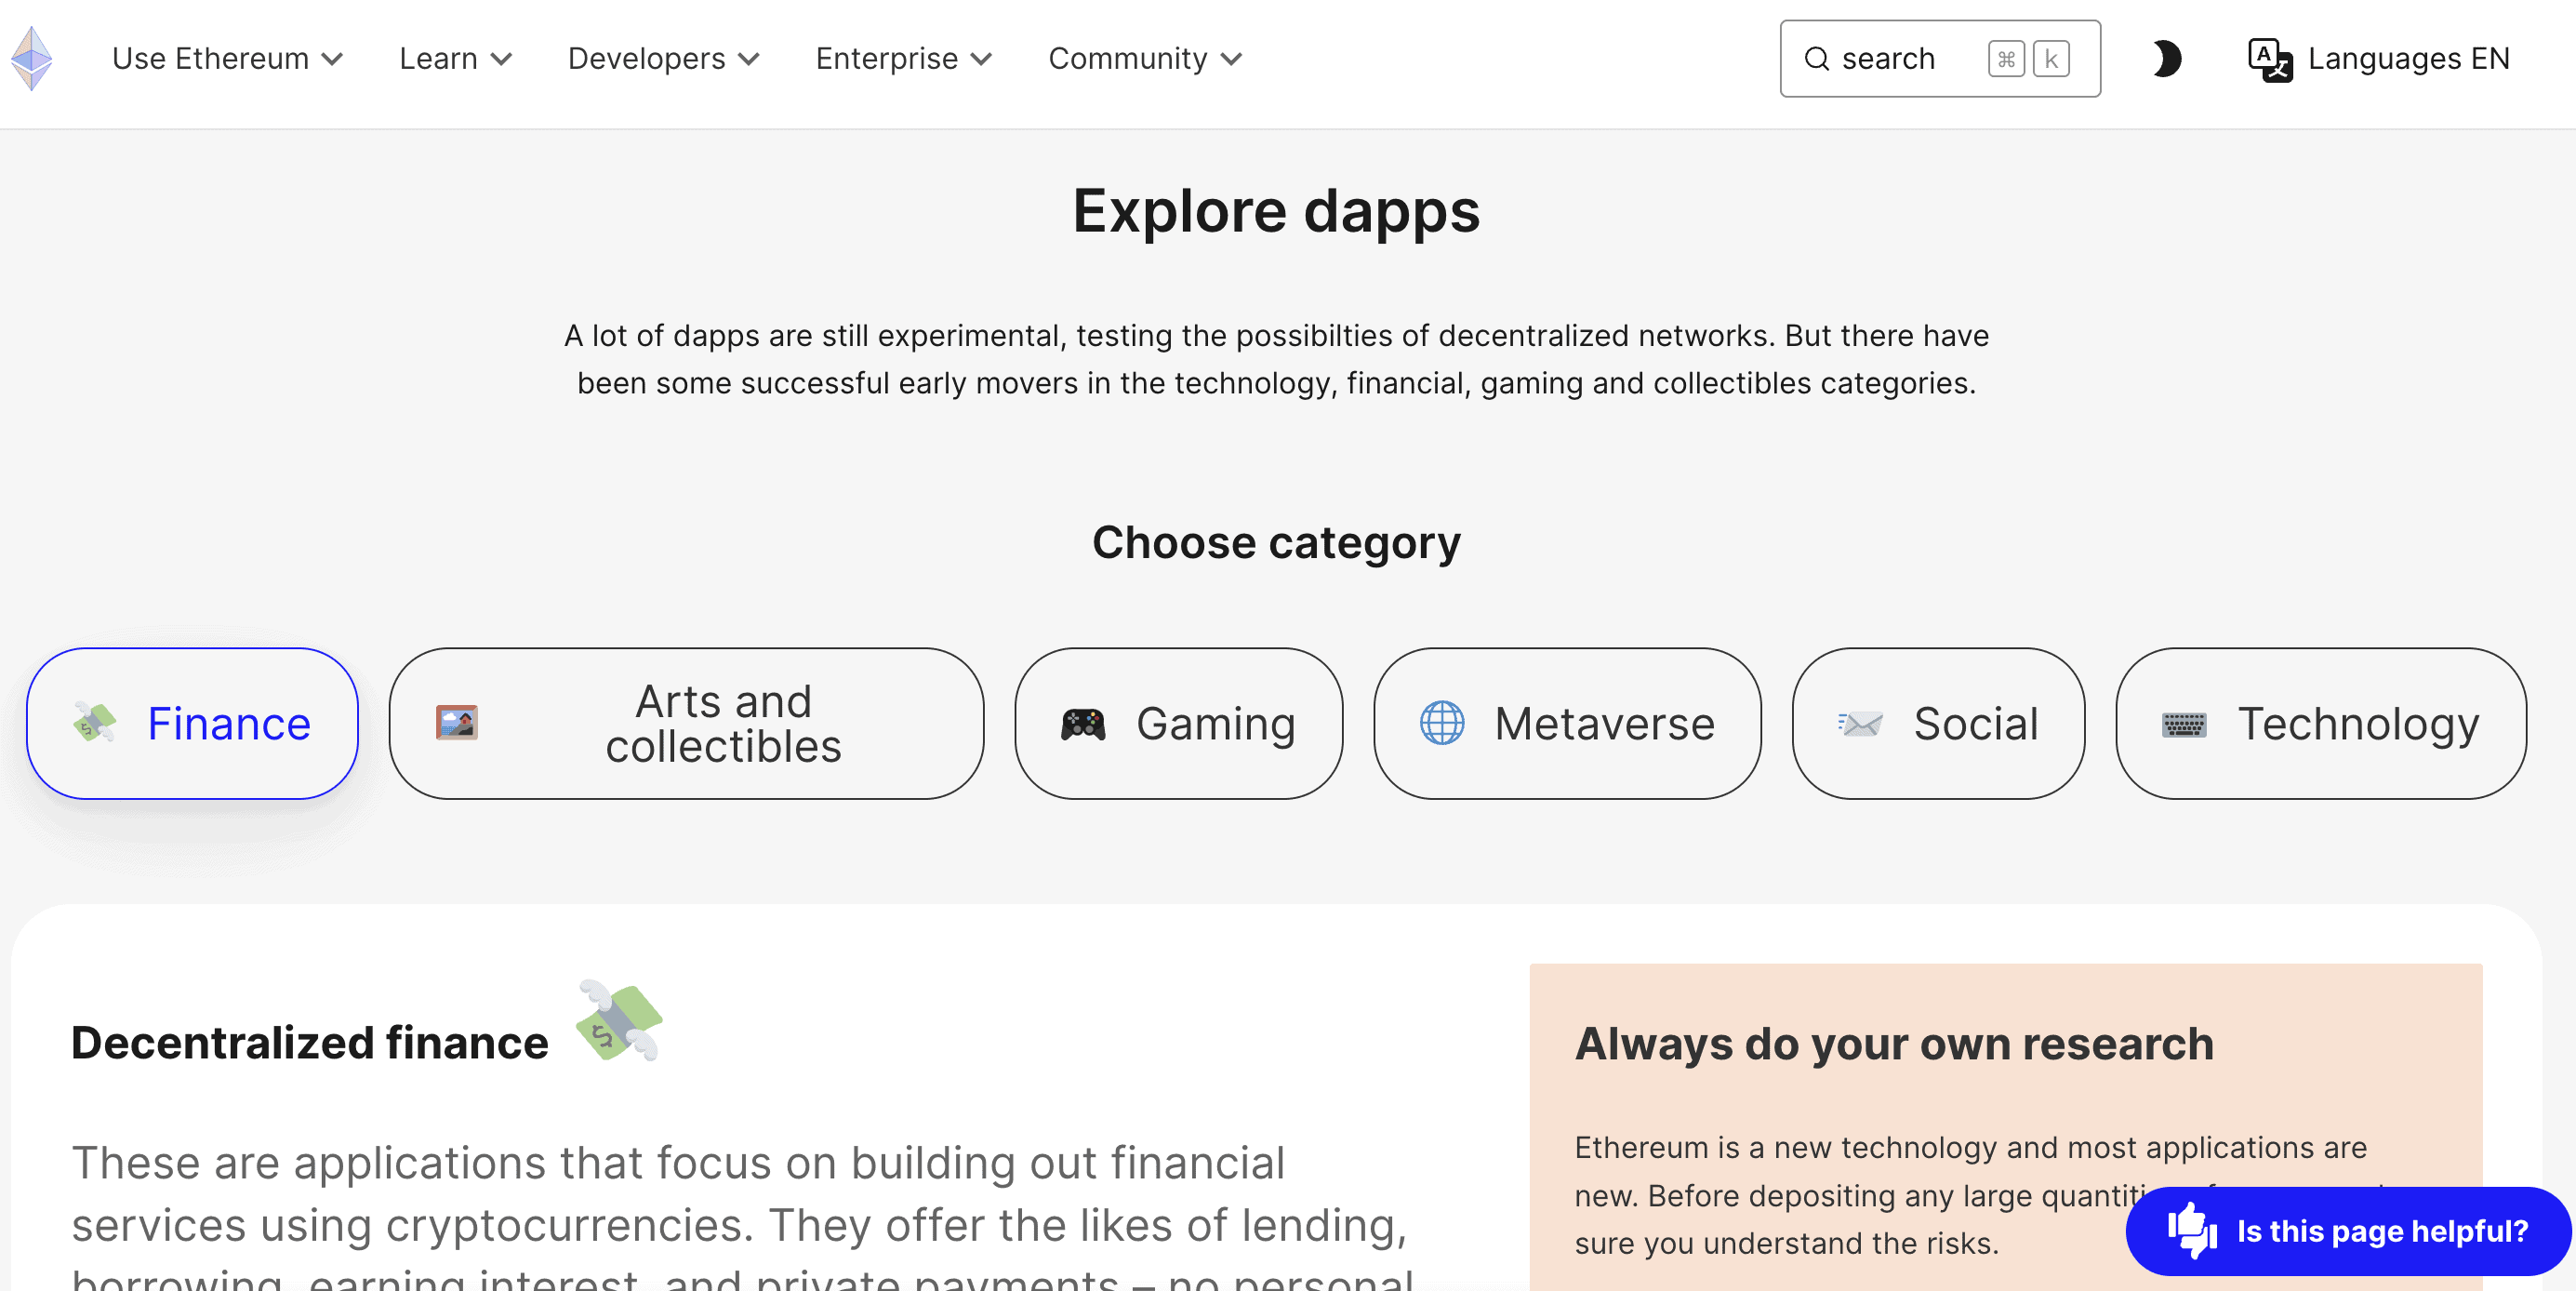Select the Finance category

[192, 723]
